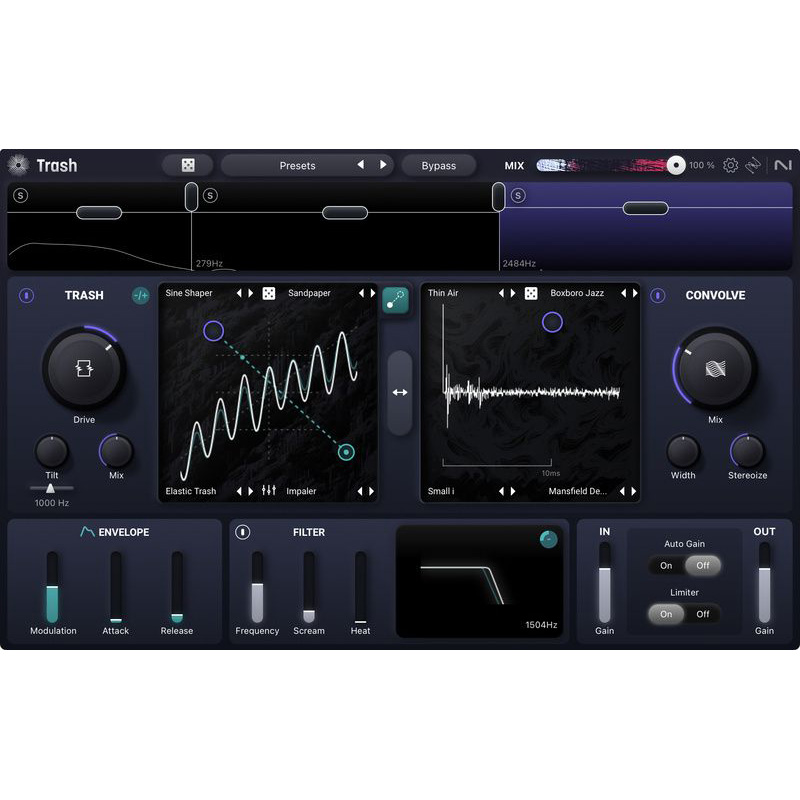Click the swap modules double-arrow button
This screenshot has height=800, width=800.
[x=399, y=392]
